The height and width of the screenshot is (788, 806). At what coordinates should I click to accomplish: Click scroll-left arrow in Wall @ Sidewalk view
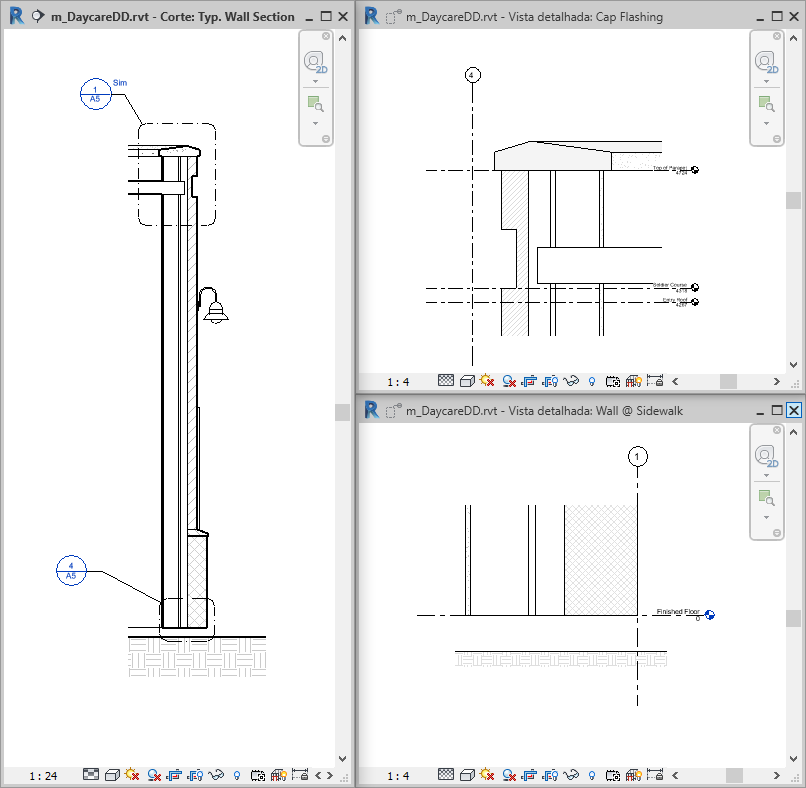(x=675, y=775)
